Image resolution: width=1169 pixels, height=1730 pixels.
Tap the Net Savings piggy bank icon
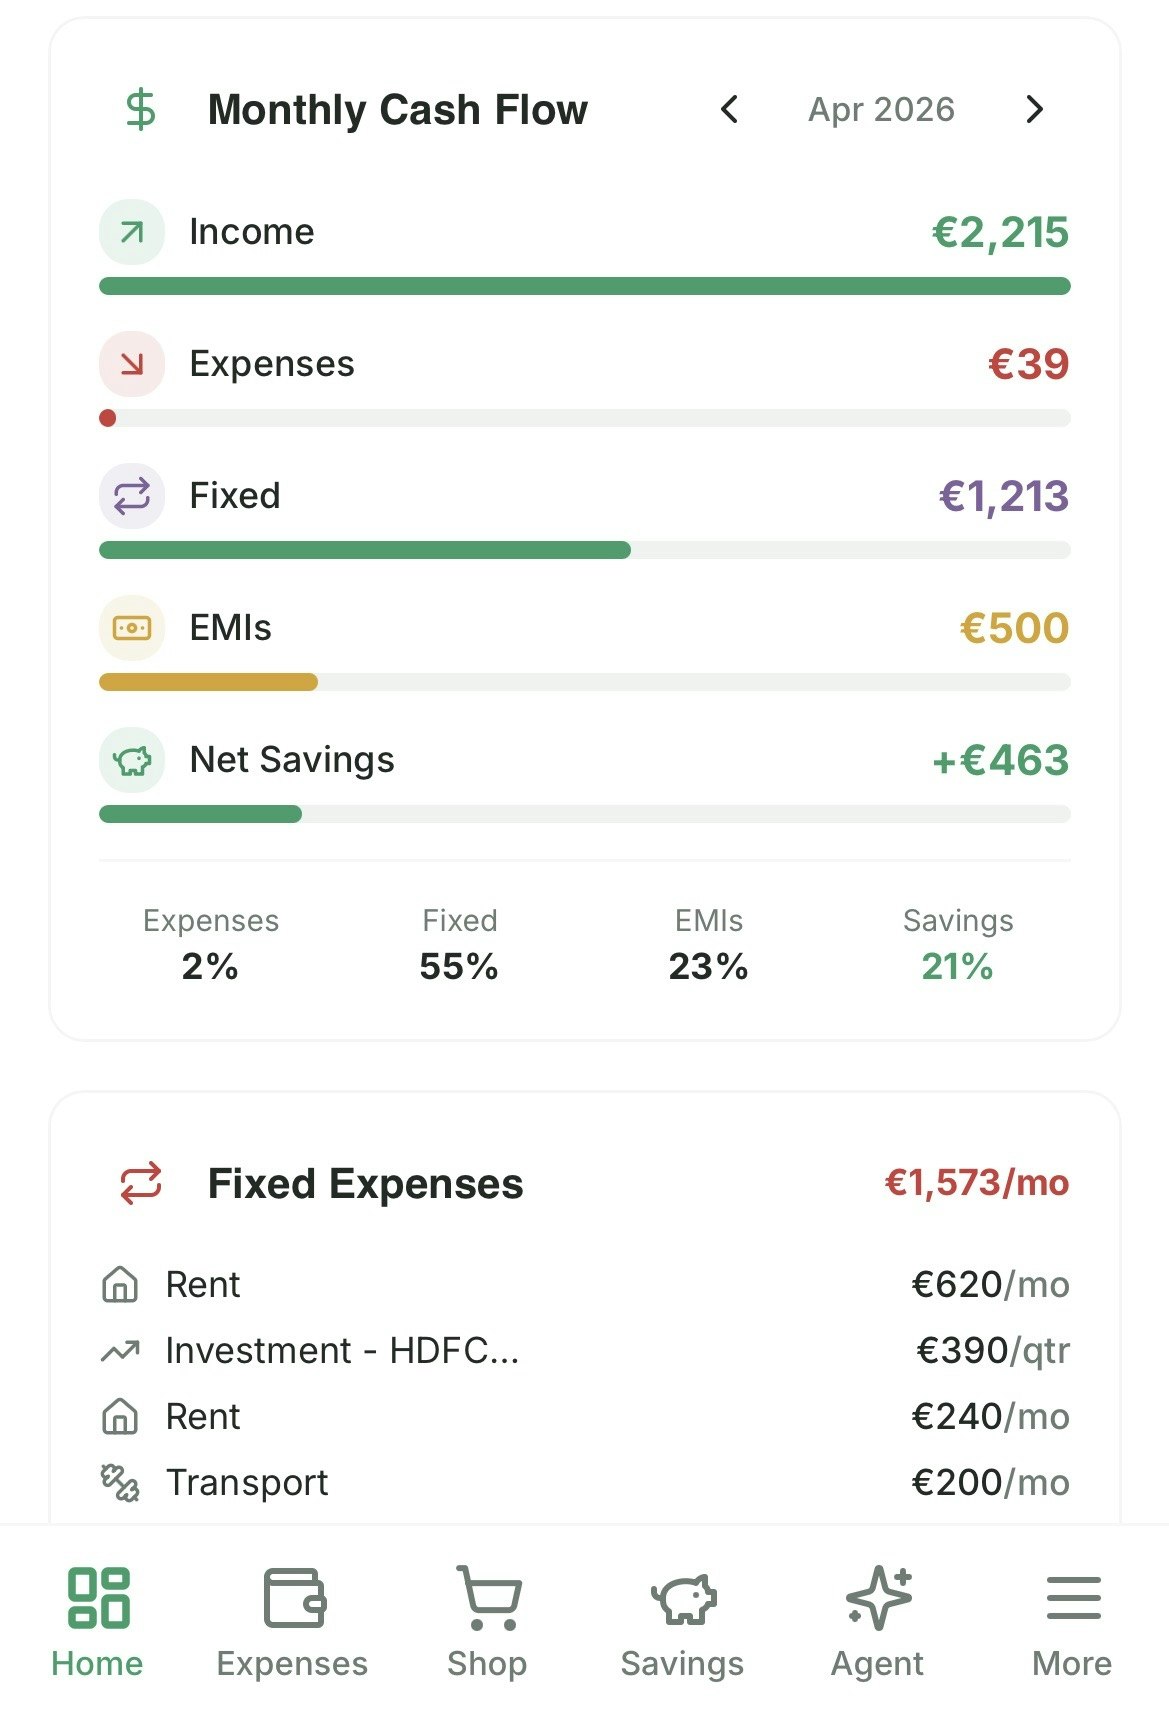[132, 760]
